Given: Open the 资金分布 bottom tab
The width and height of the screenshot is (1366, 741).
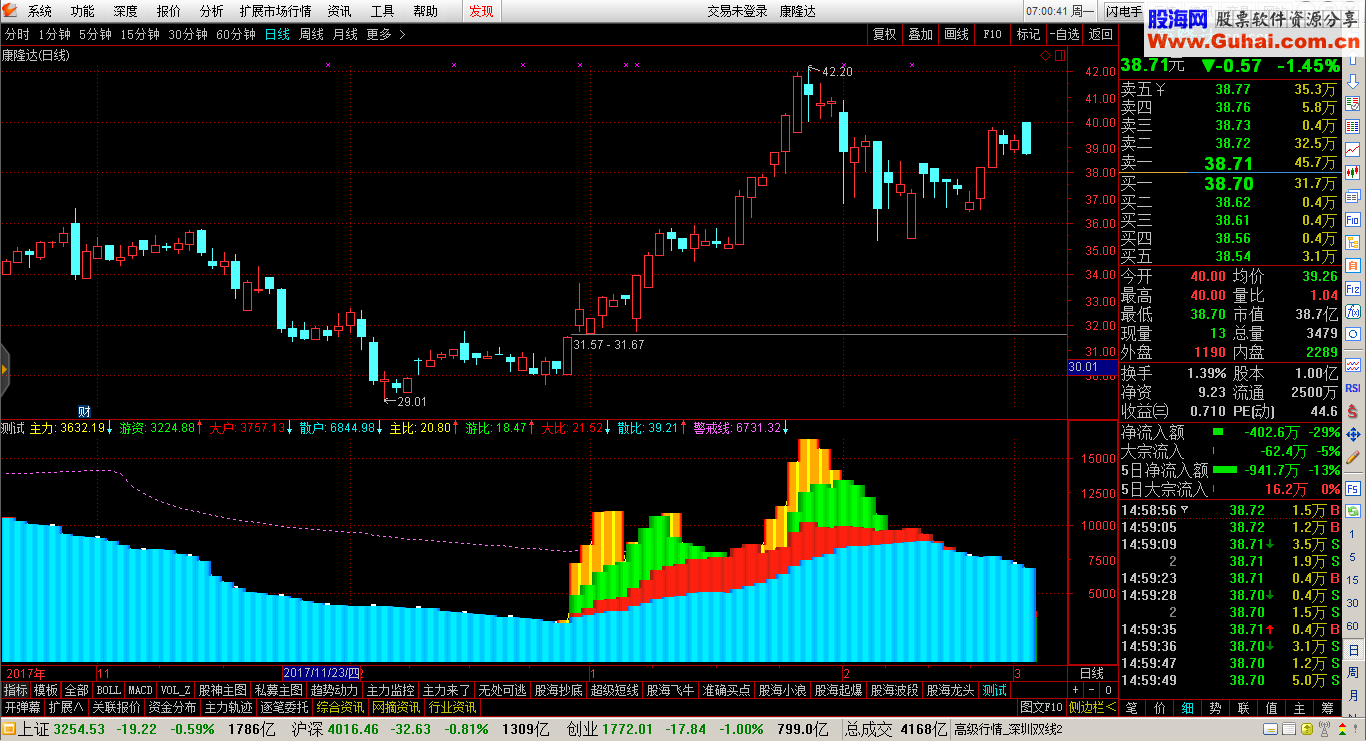Looking at the screenshot, I should coord(172,707).
